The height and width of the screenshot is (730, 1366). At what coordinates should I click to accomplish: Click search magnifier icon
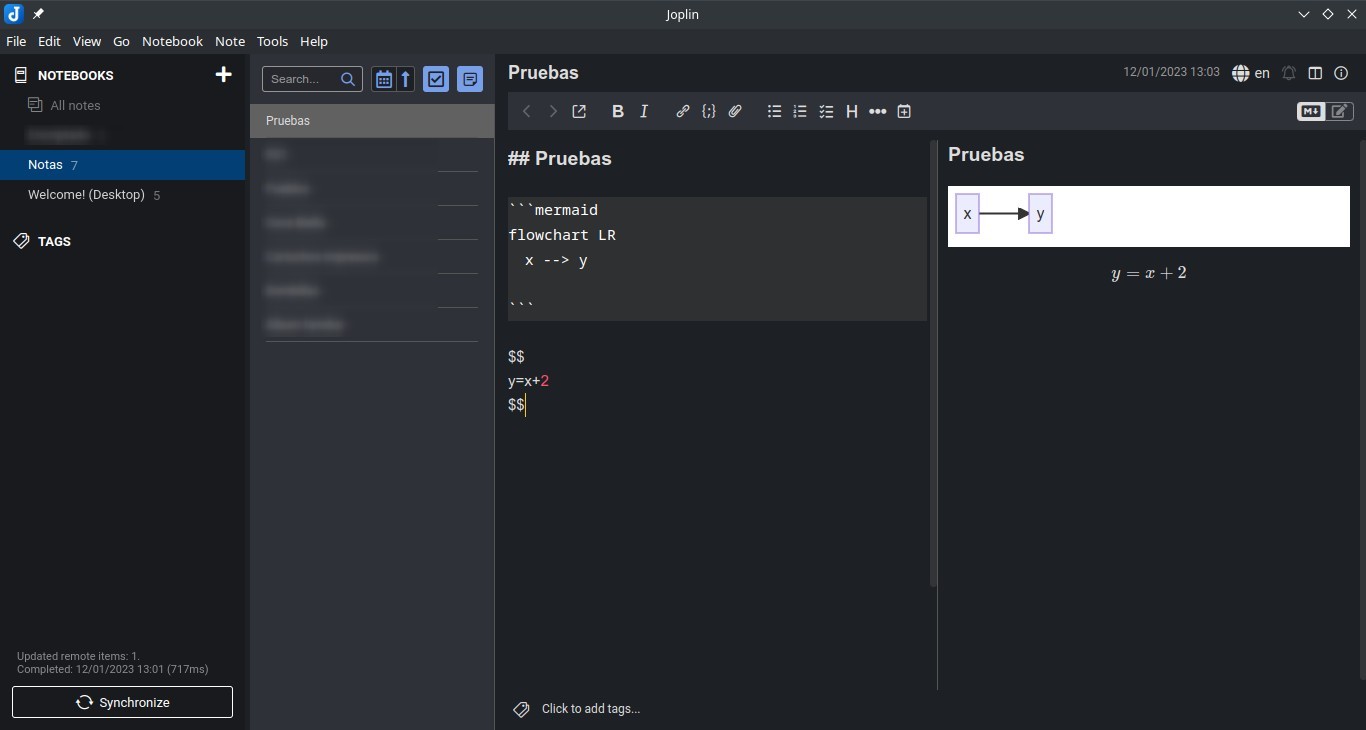348,79
